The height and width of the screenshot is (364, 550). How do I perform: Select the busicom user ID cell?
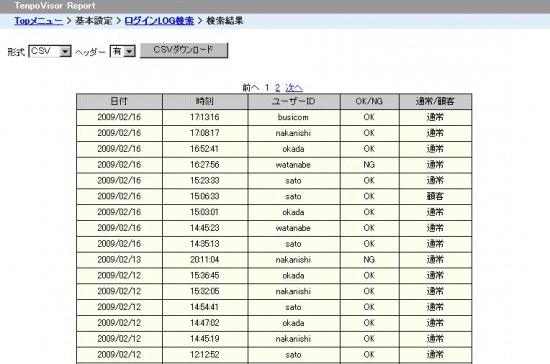[294, 117]
